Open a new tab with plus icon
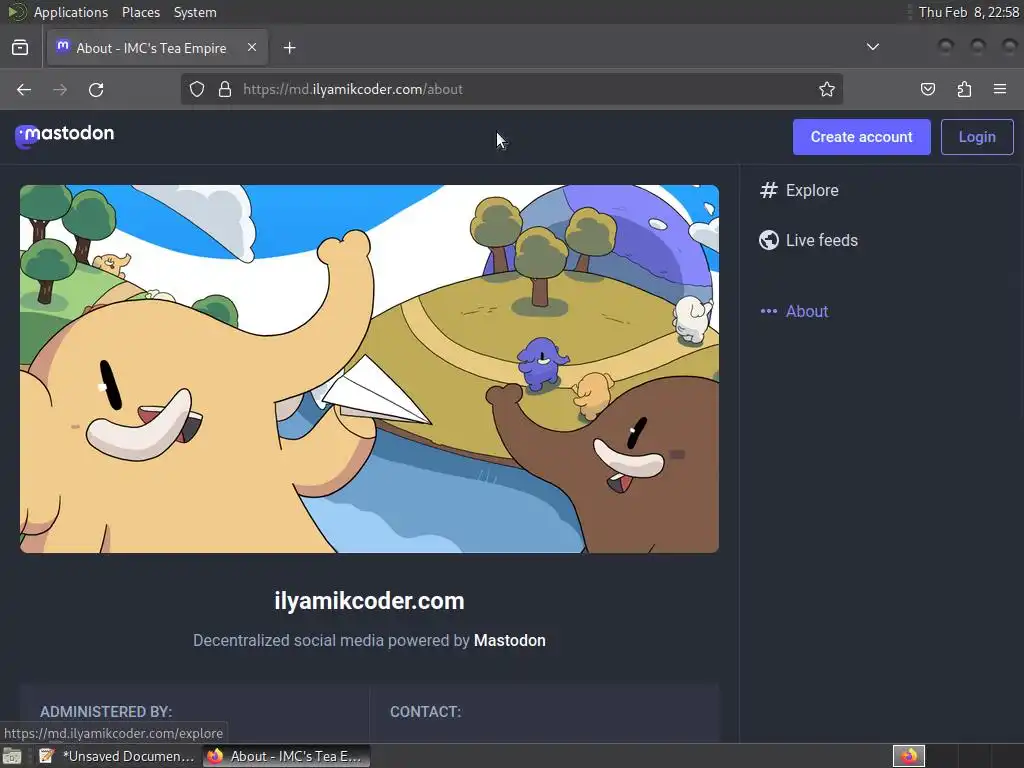This screenshot has width=1024, height=768. point(289,48)
